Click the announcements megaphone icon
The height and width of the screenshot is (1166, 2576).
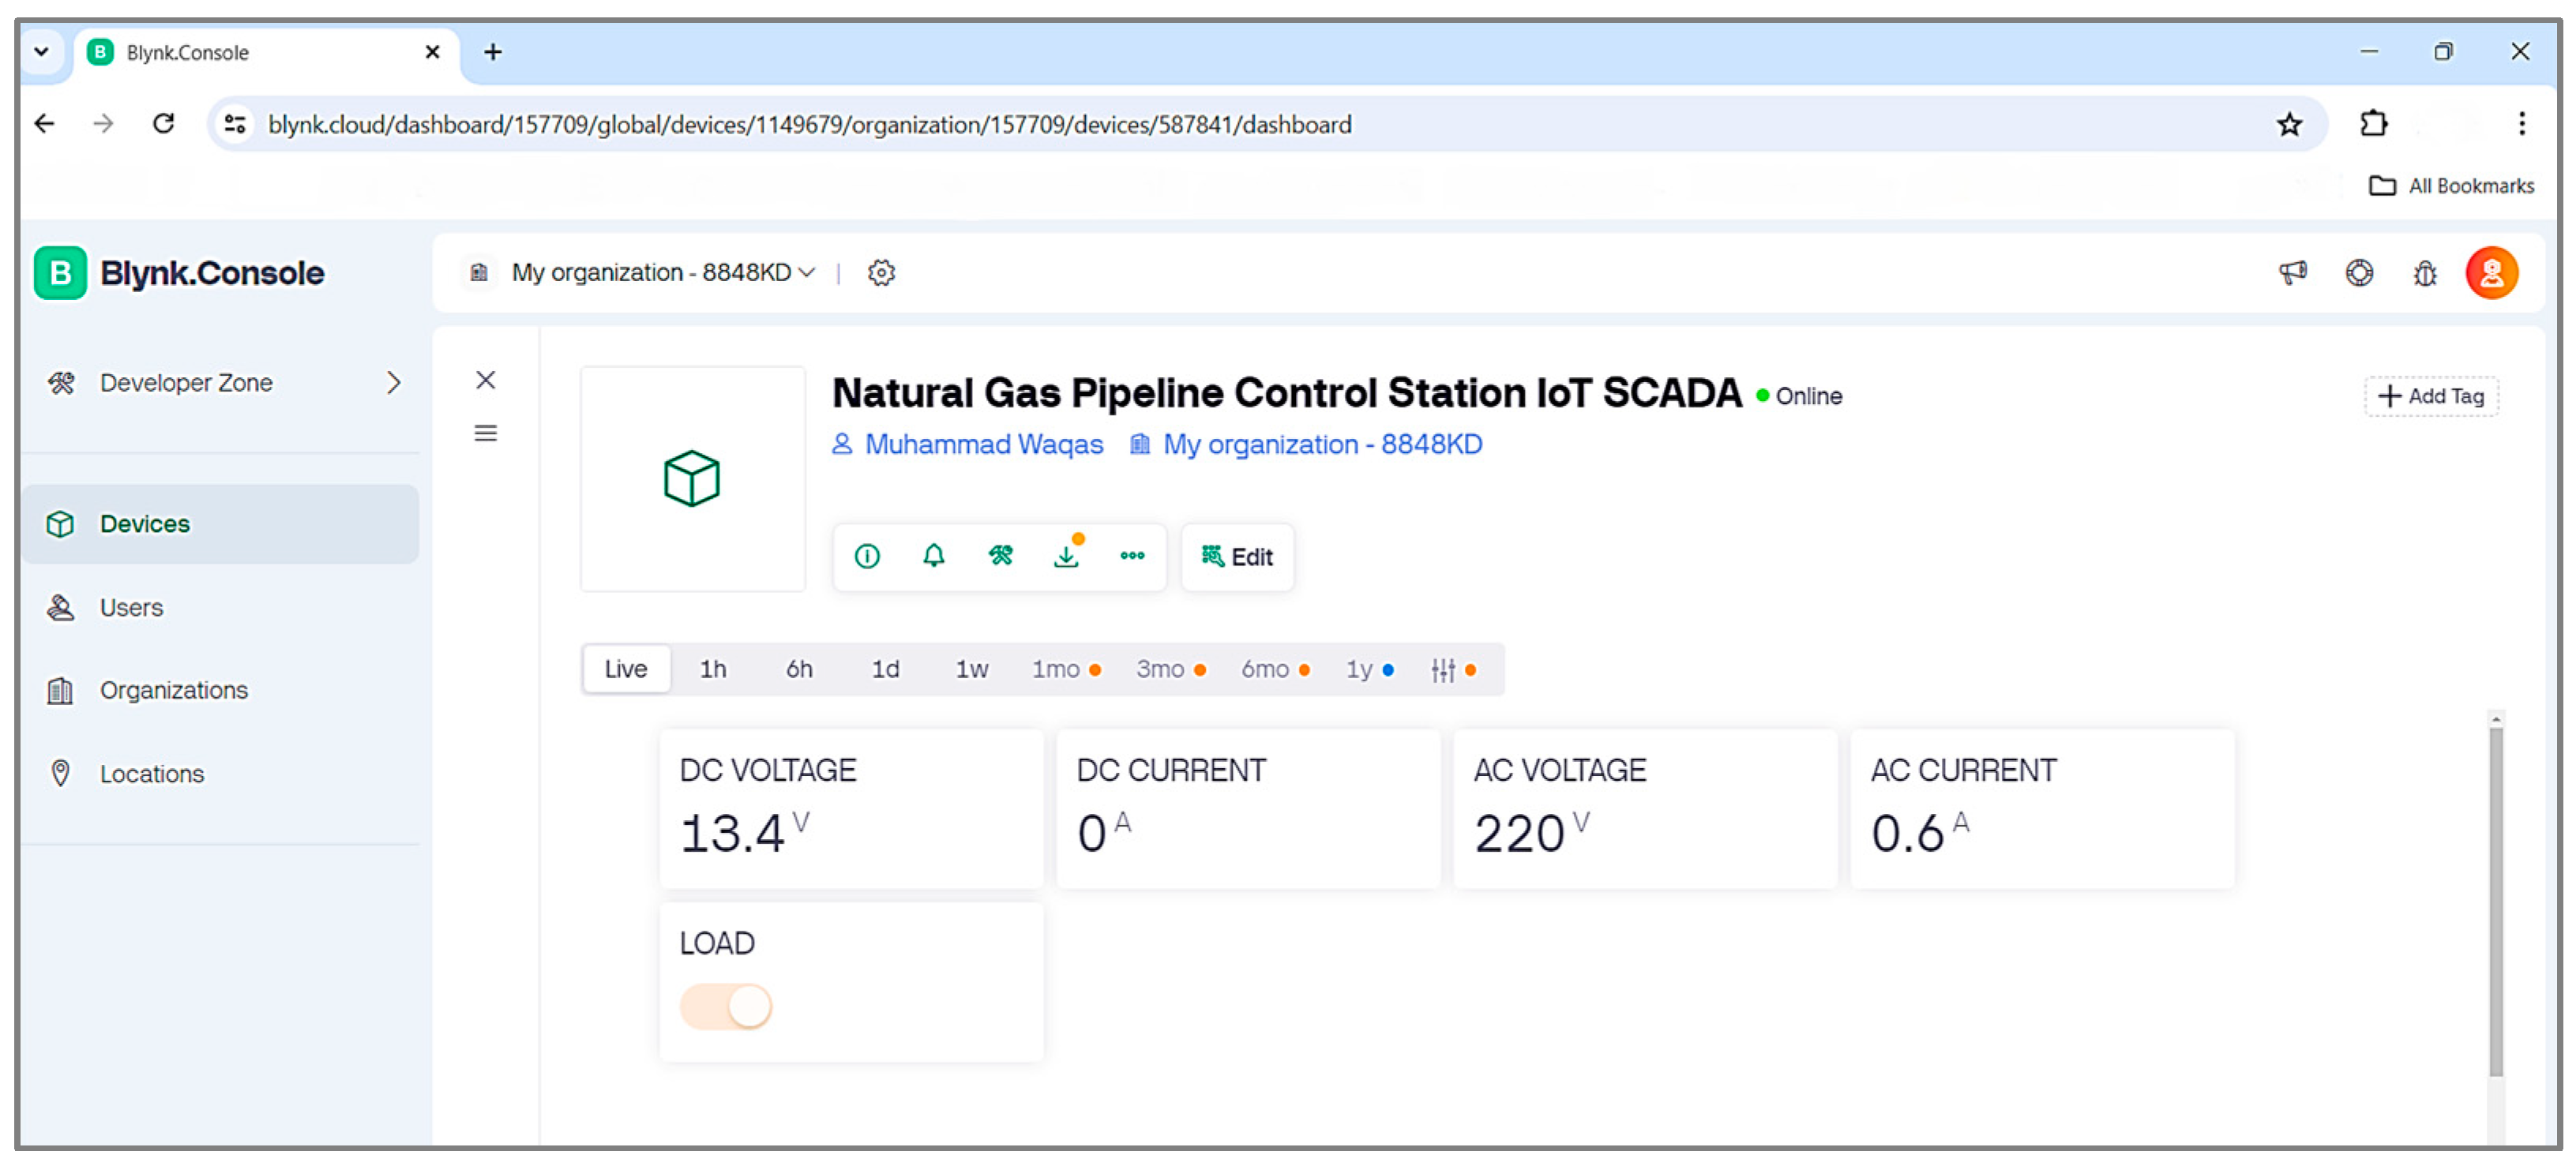(2292, 272)
